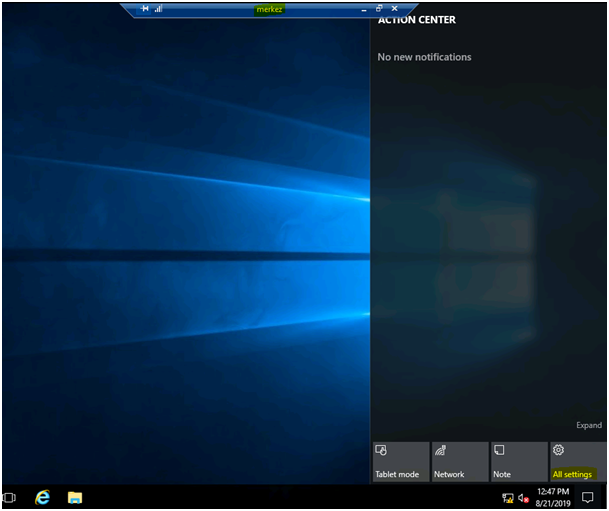Open All settings quick action
This screenshot has width=609, height=511.
tap(578, 462)
